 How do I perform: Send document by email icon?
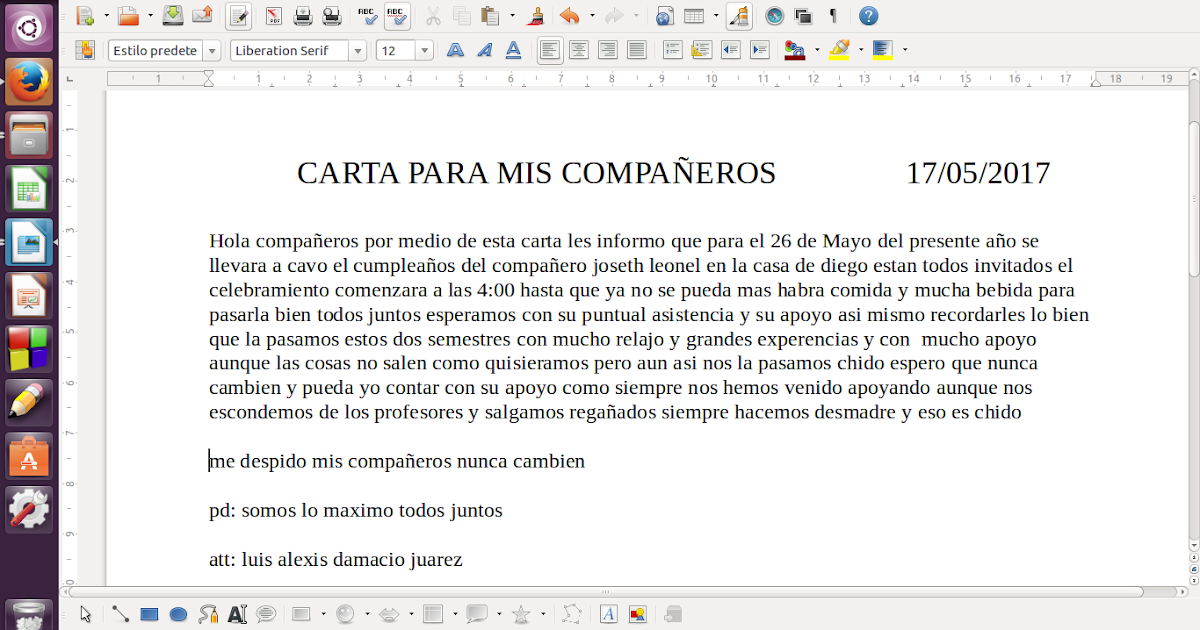202,15
